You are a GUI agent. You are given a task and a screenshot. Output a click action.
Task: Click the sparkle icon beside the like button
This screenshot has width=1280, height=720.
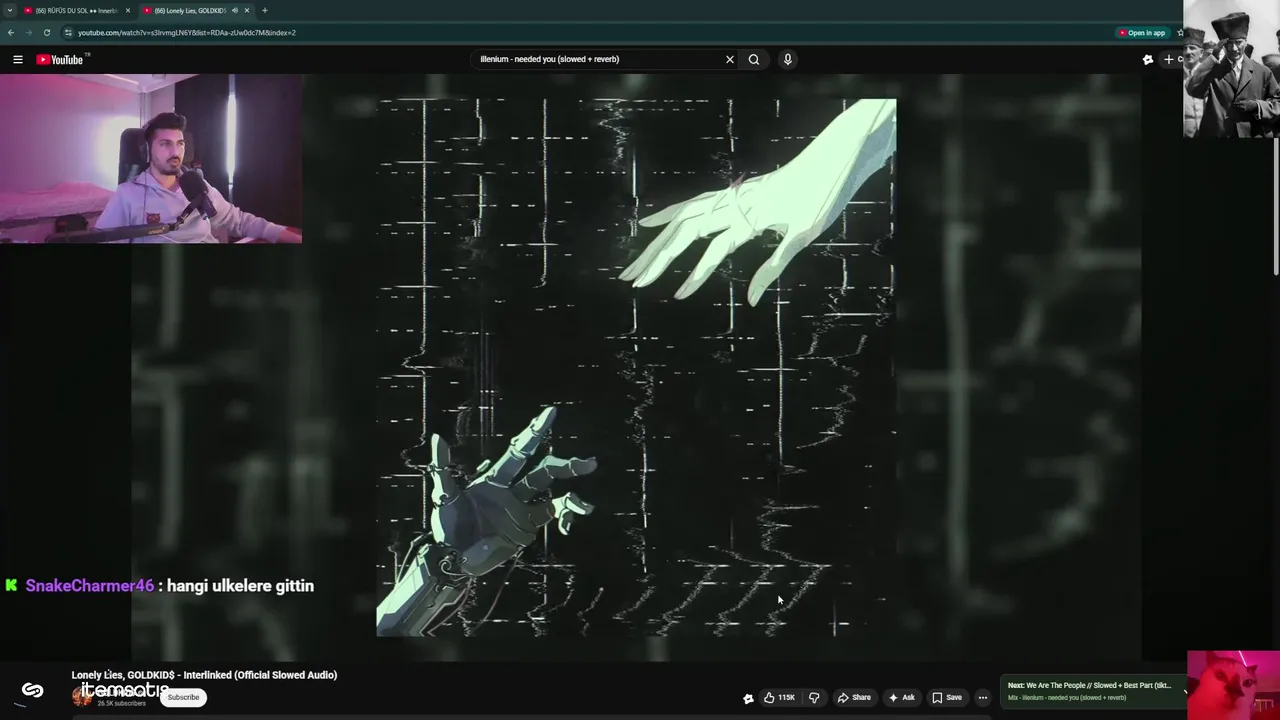coord(748,698)
